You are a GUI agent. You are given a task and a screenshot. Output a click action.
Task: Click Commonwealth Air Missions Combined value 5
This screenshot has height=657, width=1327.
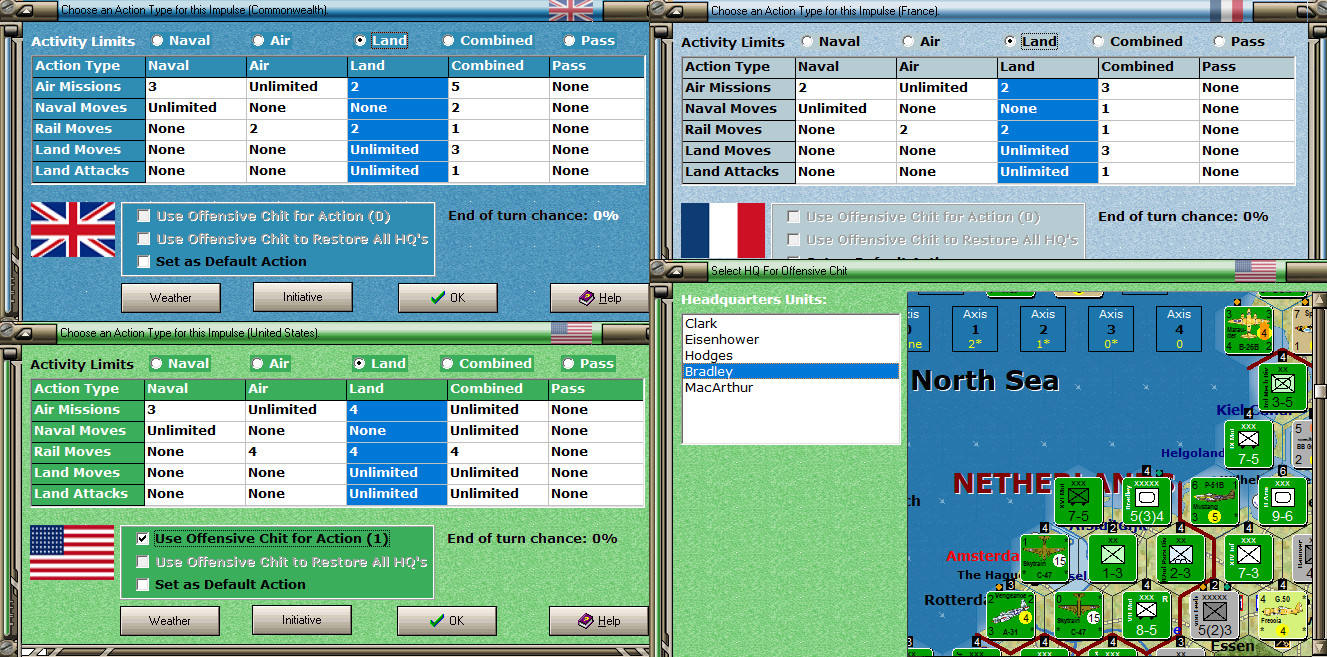(x=498, y=87)
